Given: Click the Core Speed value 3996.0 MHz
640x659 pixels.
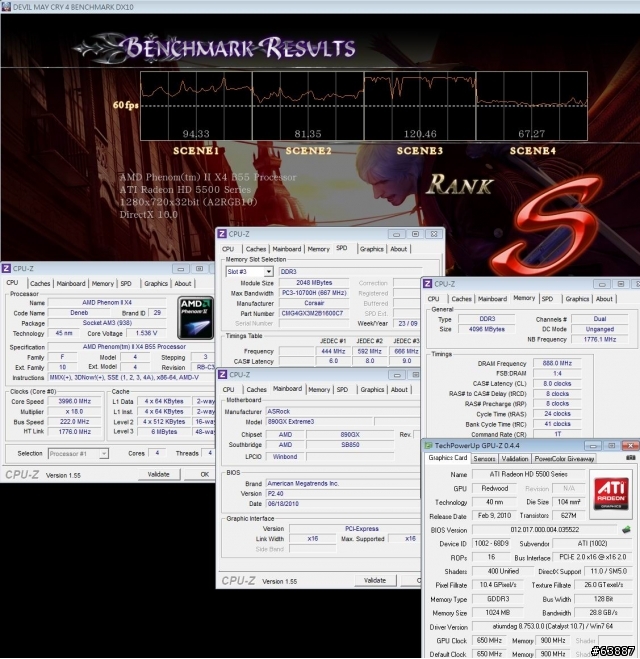Looking at the screenshot, I should (x=74, y=401).
